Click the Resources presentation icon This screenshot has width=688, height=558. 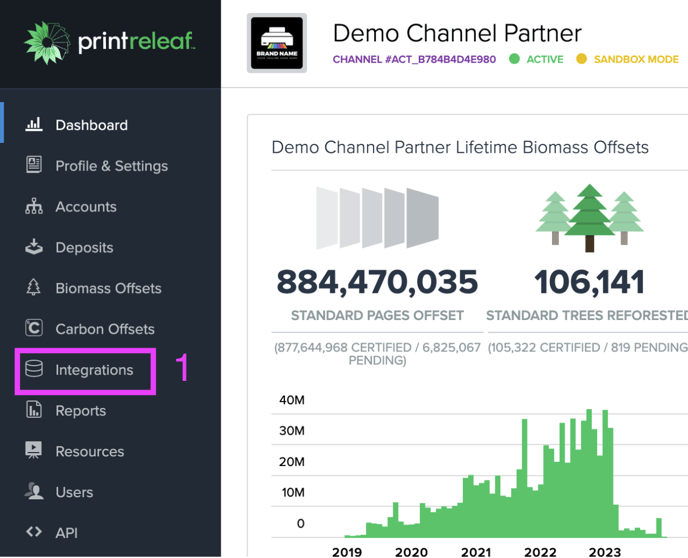click(x=34, y=451)
